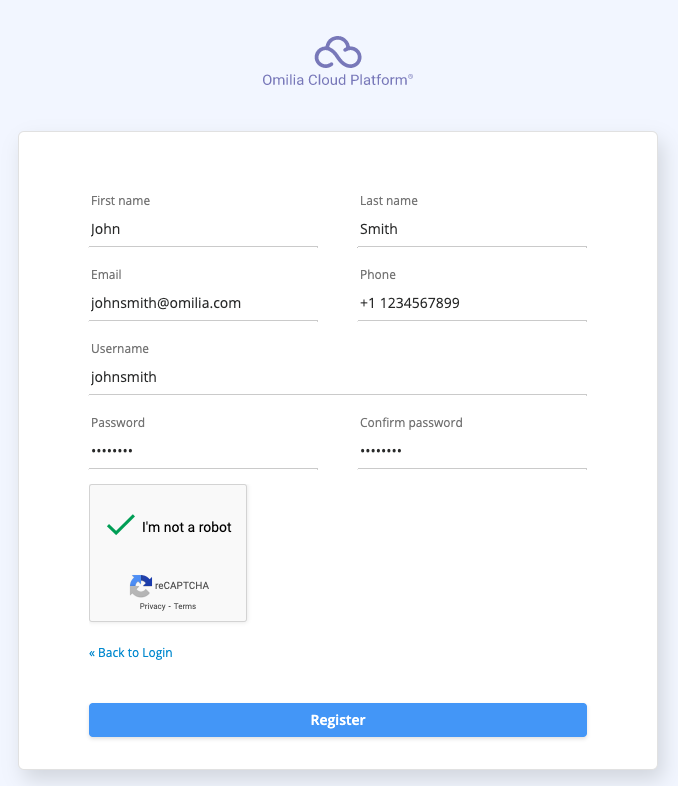The image size is (678, 786).
Task: Select the Email input field
Action: click(204, 303)
